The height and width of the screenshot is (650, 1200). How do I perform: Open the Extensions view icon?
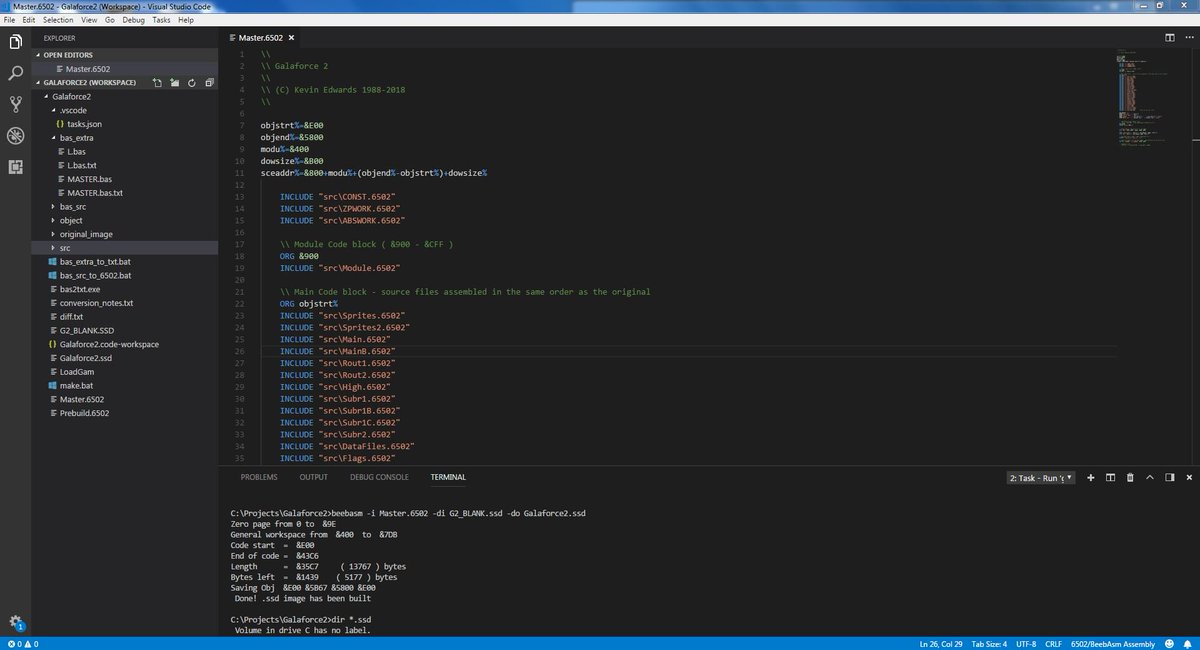pos(15,167)
